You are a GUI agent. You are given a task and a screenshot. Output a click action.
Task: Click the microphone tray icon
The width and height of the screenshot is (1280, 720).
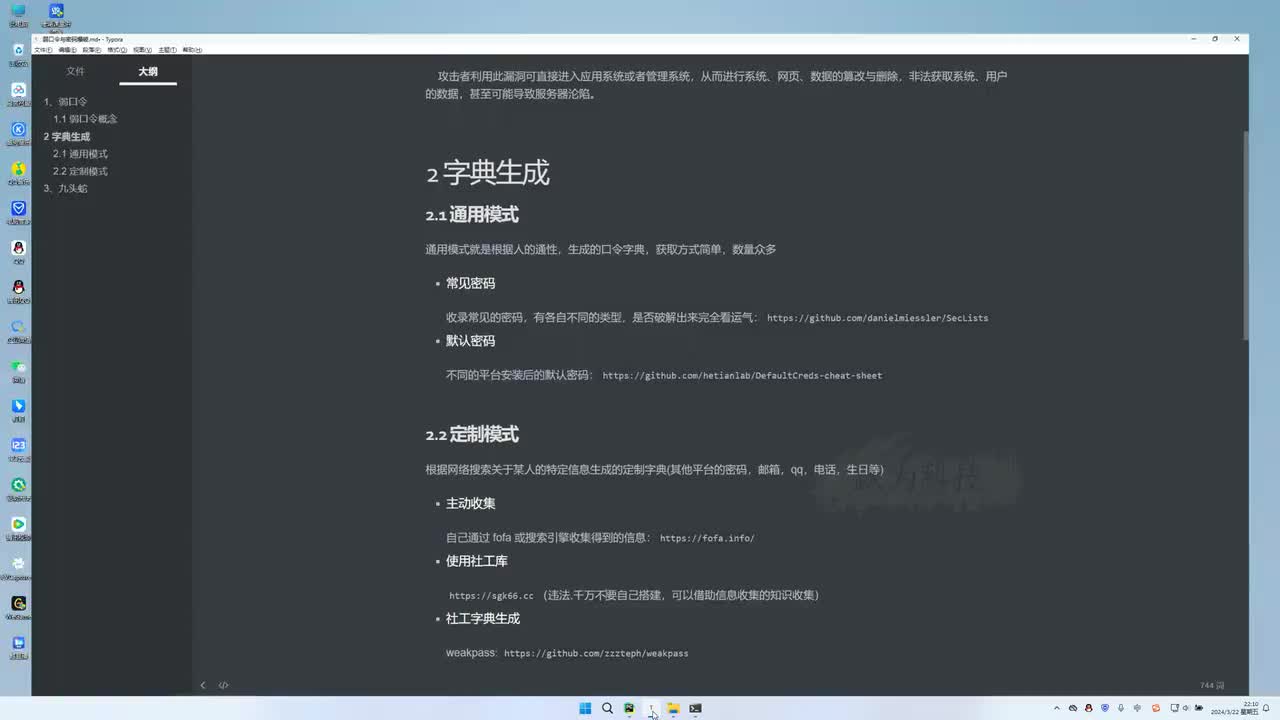[x=1120, y=708]
